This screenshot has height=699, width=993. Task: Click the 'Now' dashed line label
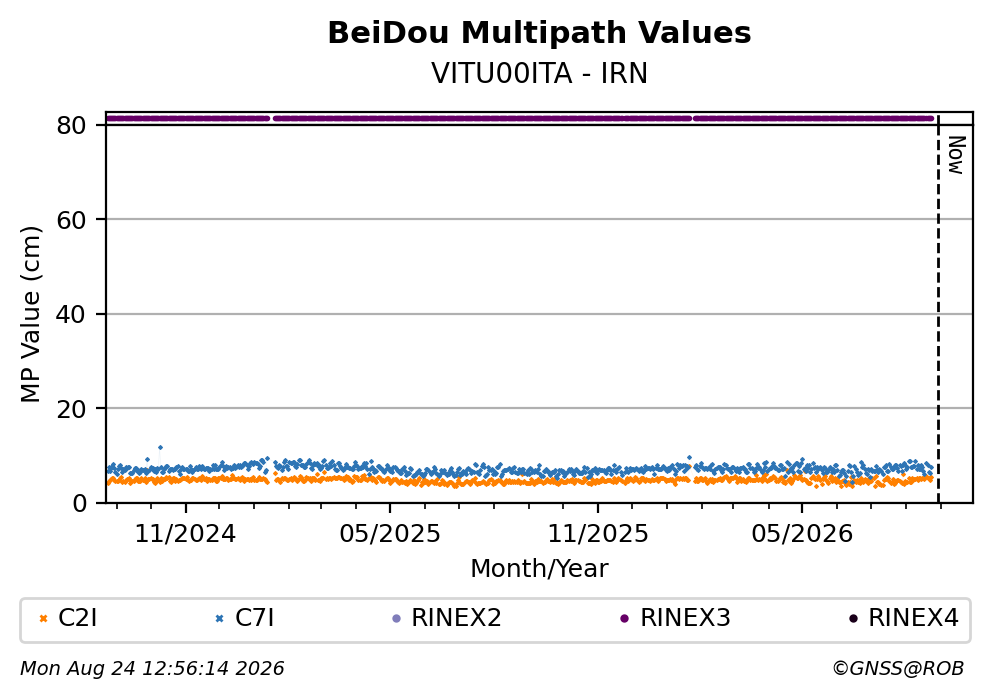956,155
